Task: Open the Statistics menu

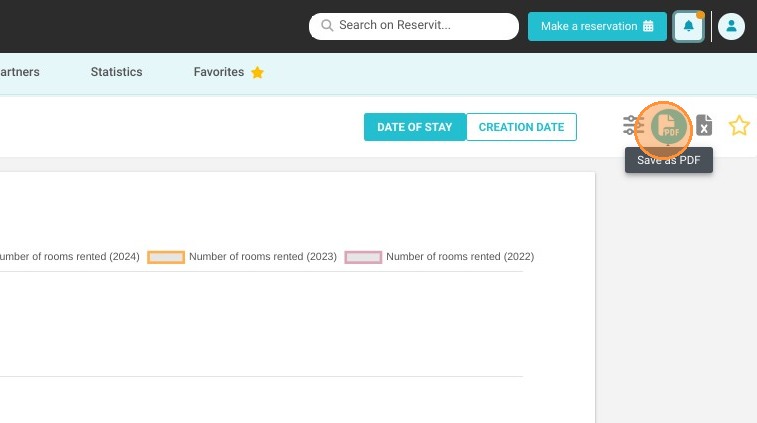Action: pos(116,72)
